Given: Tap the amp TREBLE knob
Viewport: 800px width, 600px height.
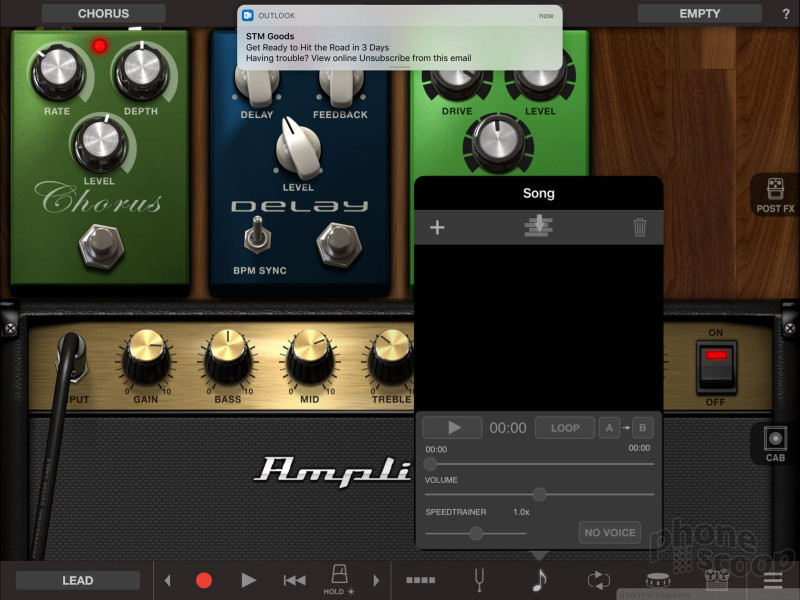Looking at the screenshot, I should click(x=391, y=357).
